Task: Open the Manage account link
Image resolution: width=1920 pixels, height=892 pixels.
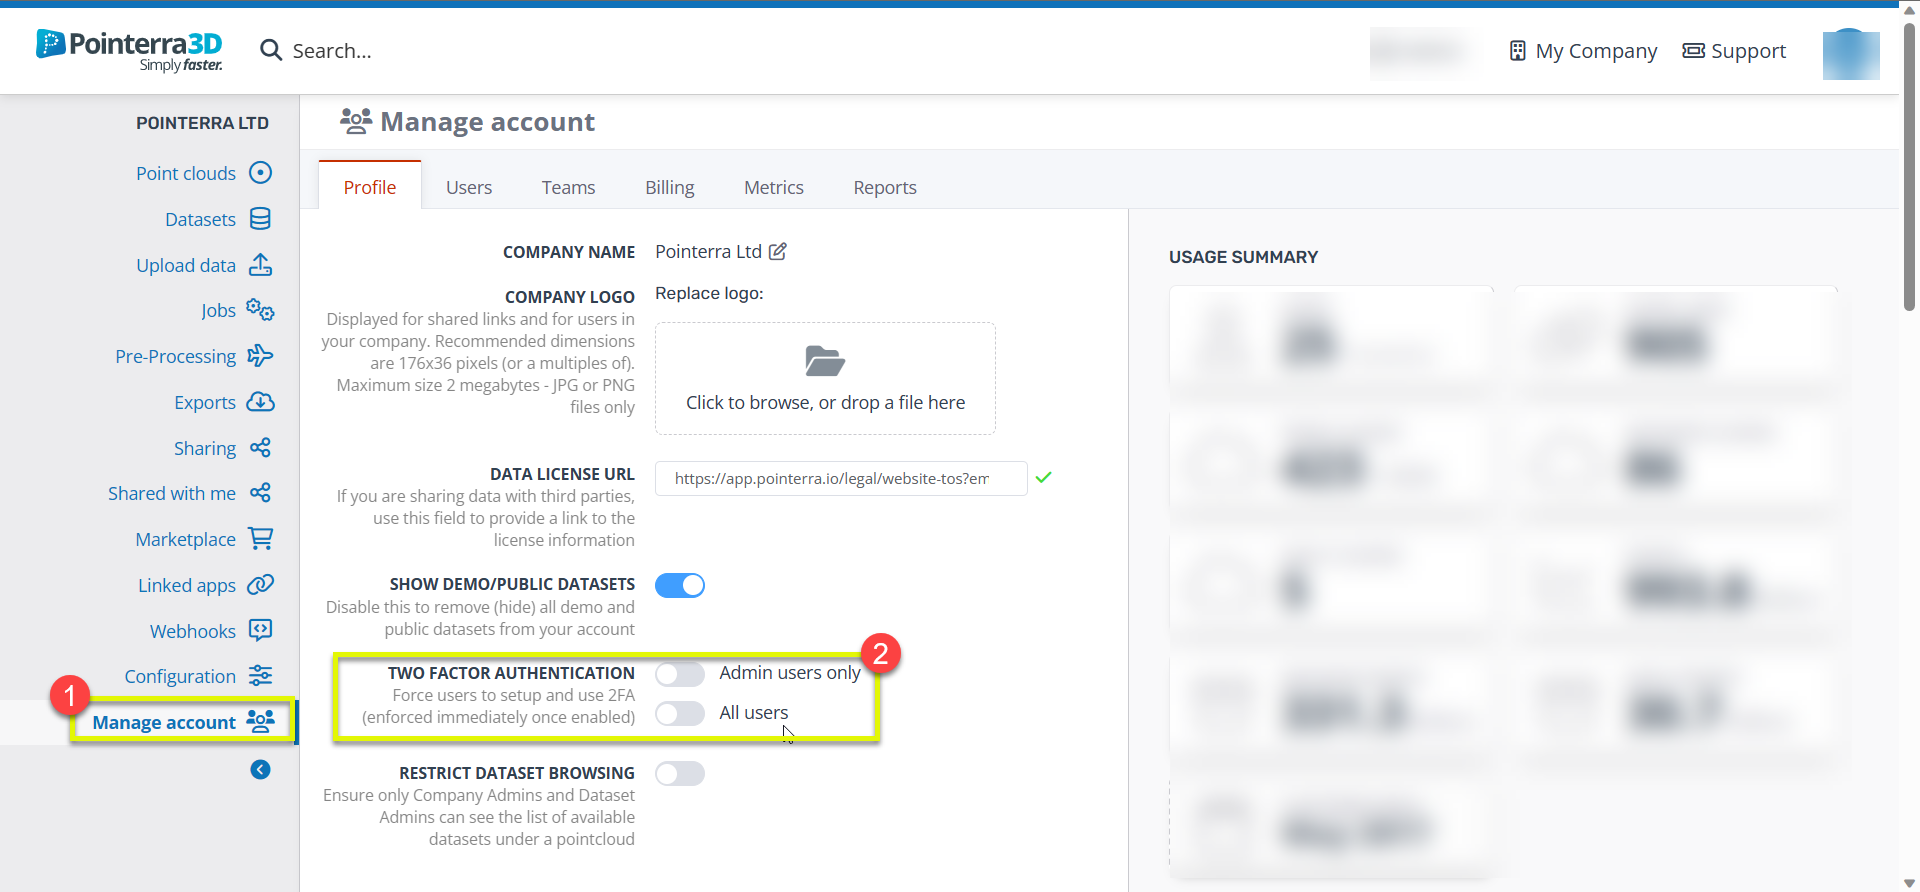Action: coord(164,722)
